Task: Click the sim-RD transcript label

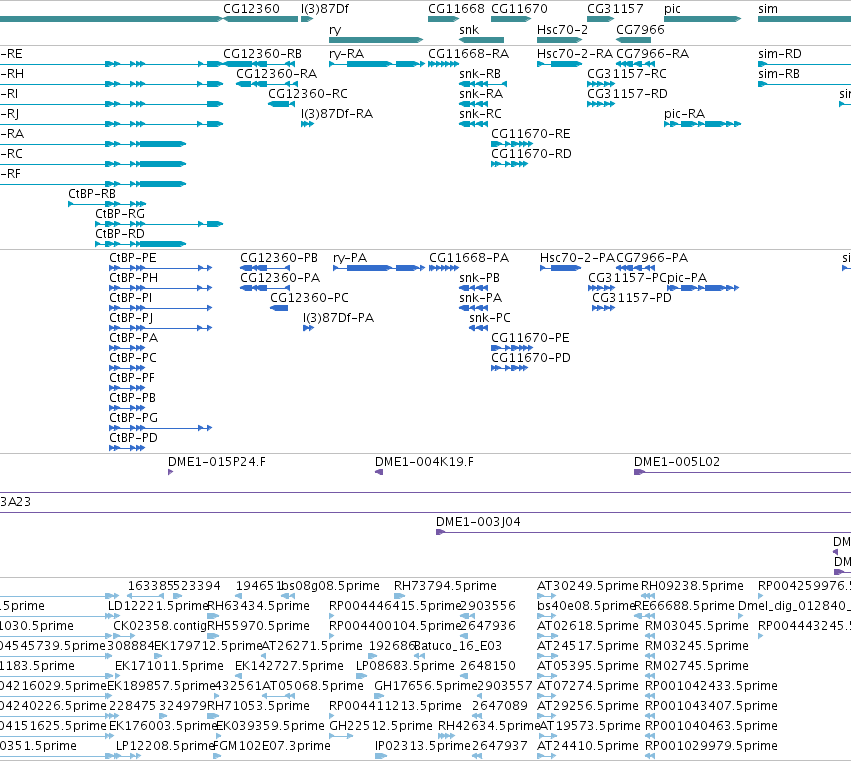Action: pos(779,54)
